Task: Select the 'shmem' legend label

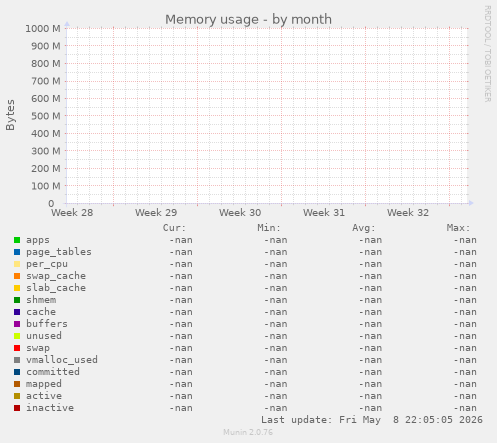Action: pos(41,300)
